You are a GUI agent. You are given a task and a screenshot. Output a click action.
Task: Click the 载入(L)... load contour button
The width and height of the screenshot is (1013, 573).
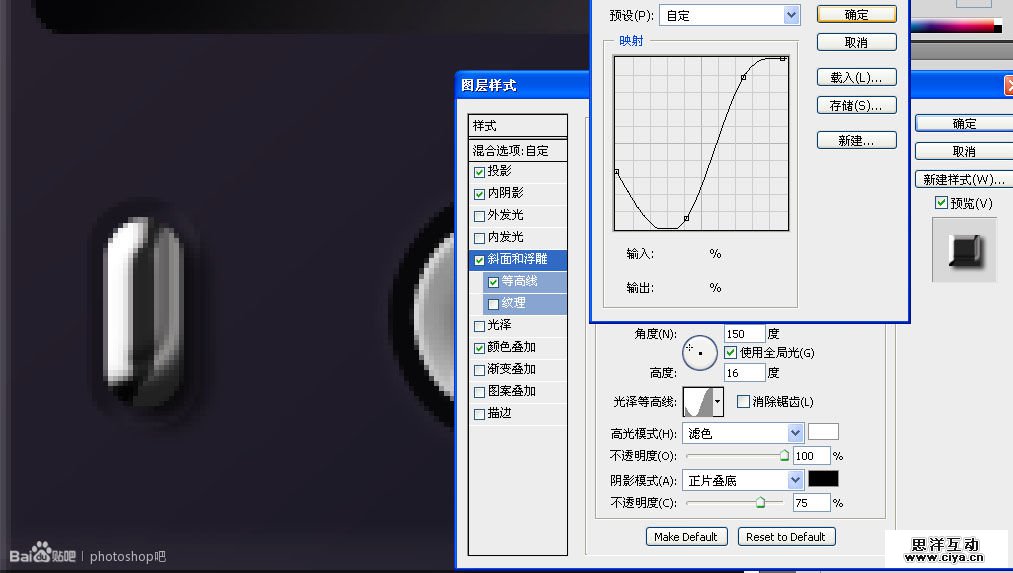click(x=856, y=78)
